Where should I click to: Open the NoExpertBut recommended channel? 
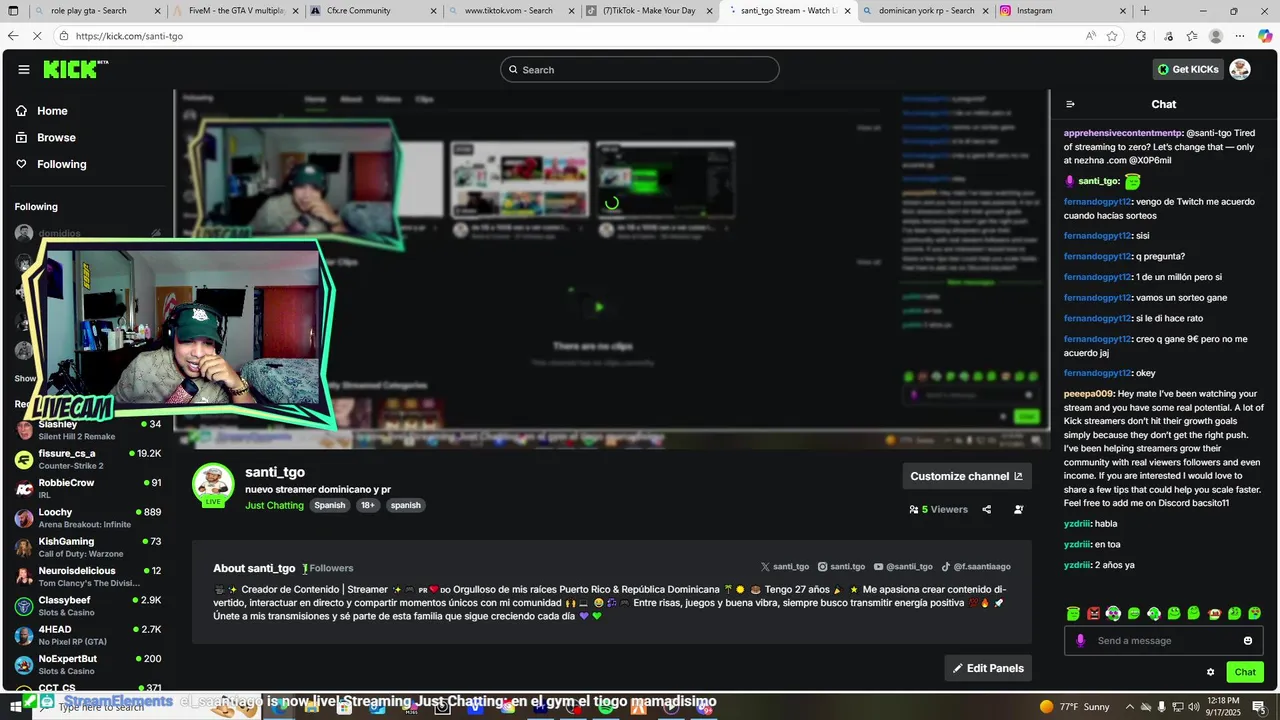click(x=88, y=664)
